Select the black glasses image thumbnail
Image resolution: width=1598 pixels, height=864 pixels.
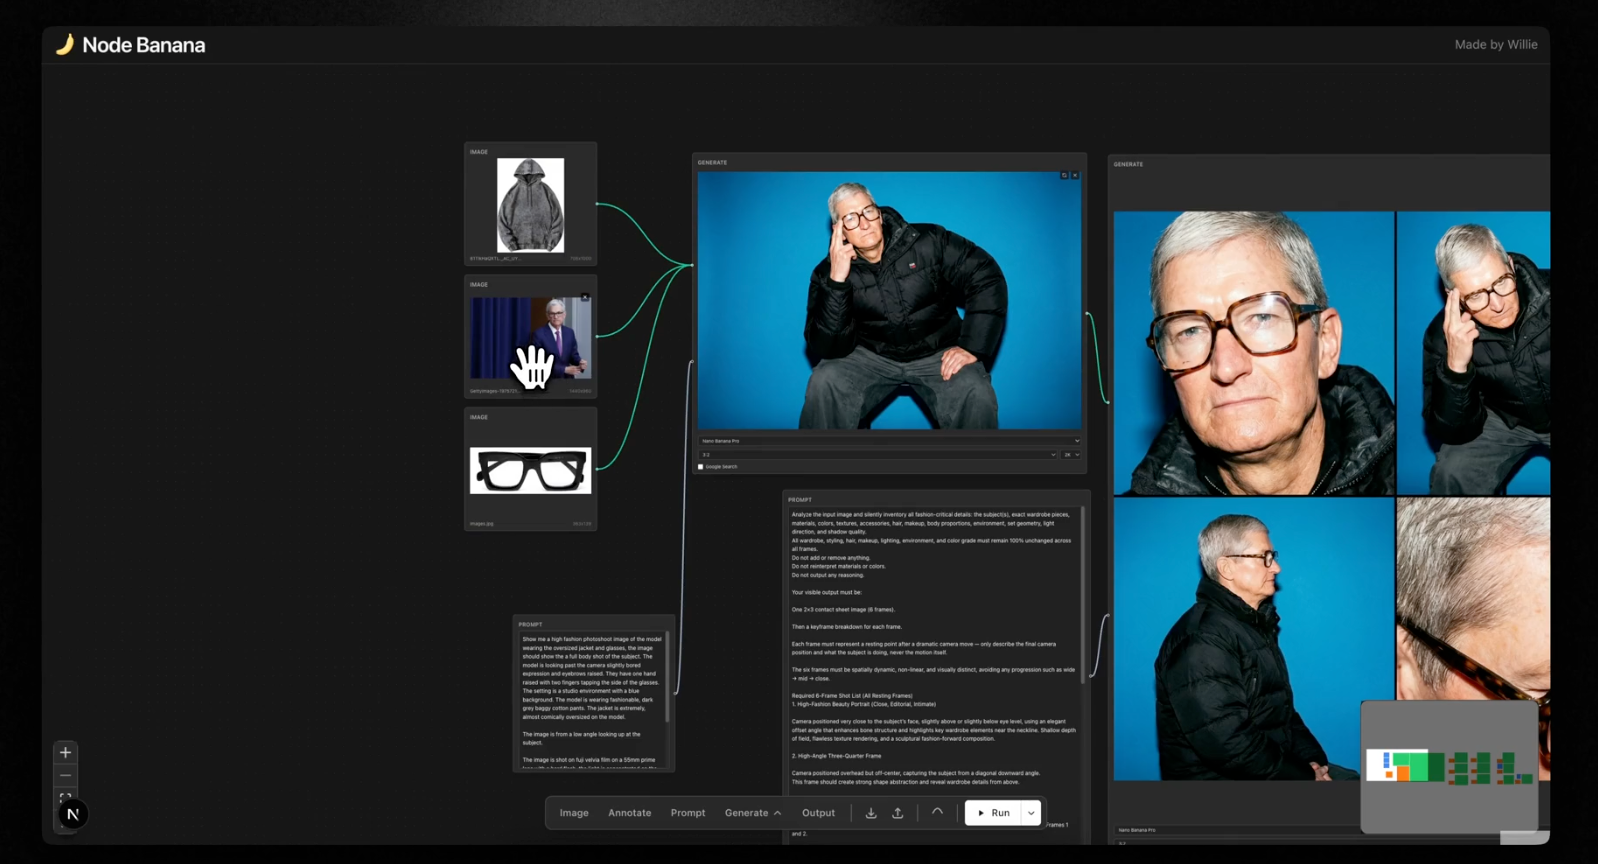coord(530,470)
